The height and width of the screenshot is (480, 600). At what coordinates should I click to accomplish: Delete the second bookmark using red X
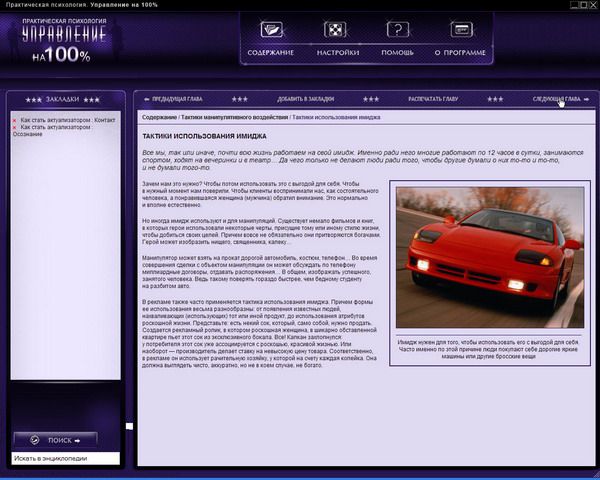[15, 126]
